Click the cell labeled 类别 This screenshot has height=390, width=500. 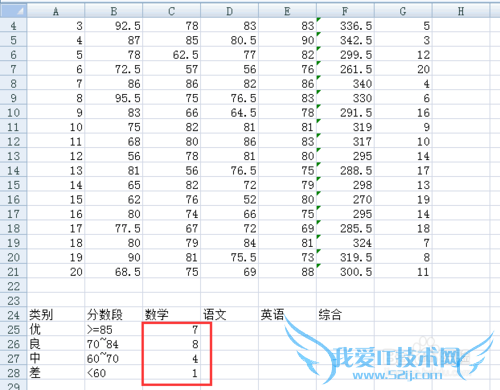tap(56, 315)
